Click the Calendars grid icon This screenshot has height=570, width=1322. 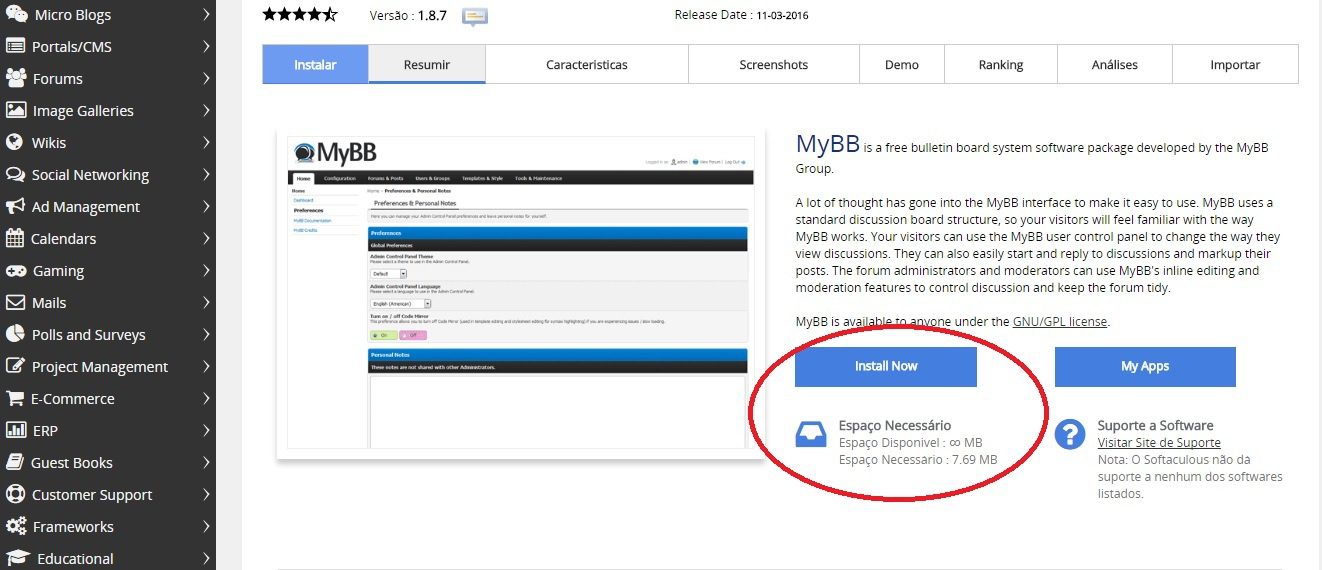click(x=15, y=238)
